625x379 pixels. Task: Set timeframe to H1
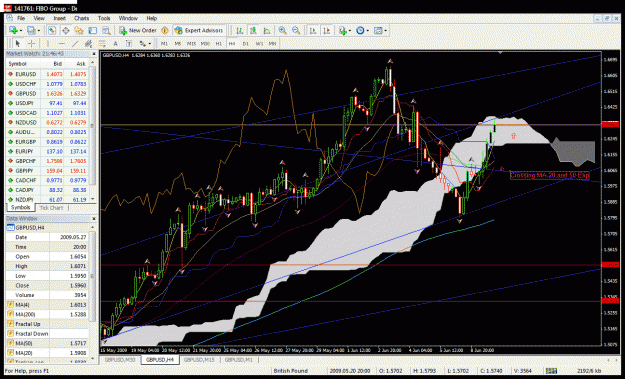click(x=218, y=43)
